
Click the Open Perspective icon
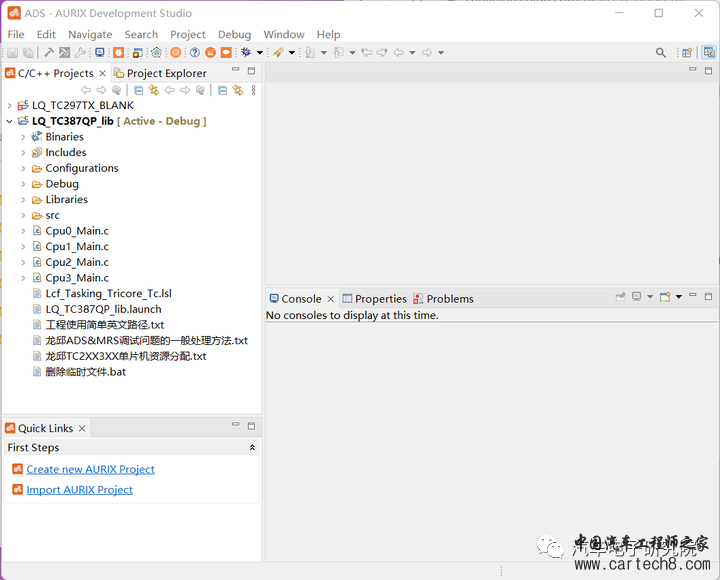click(x=687, y=52)
